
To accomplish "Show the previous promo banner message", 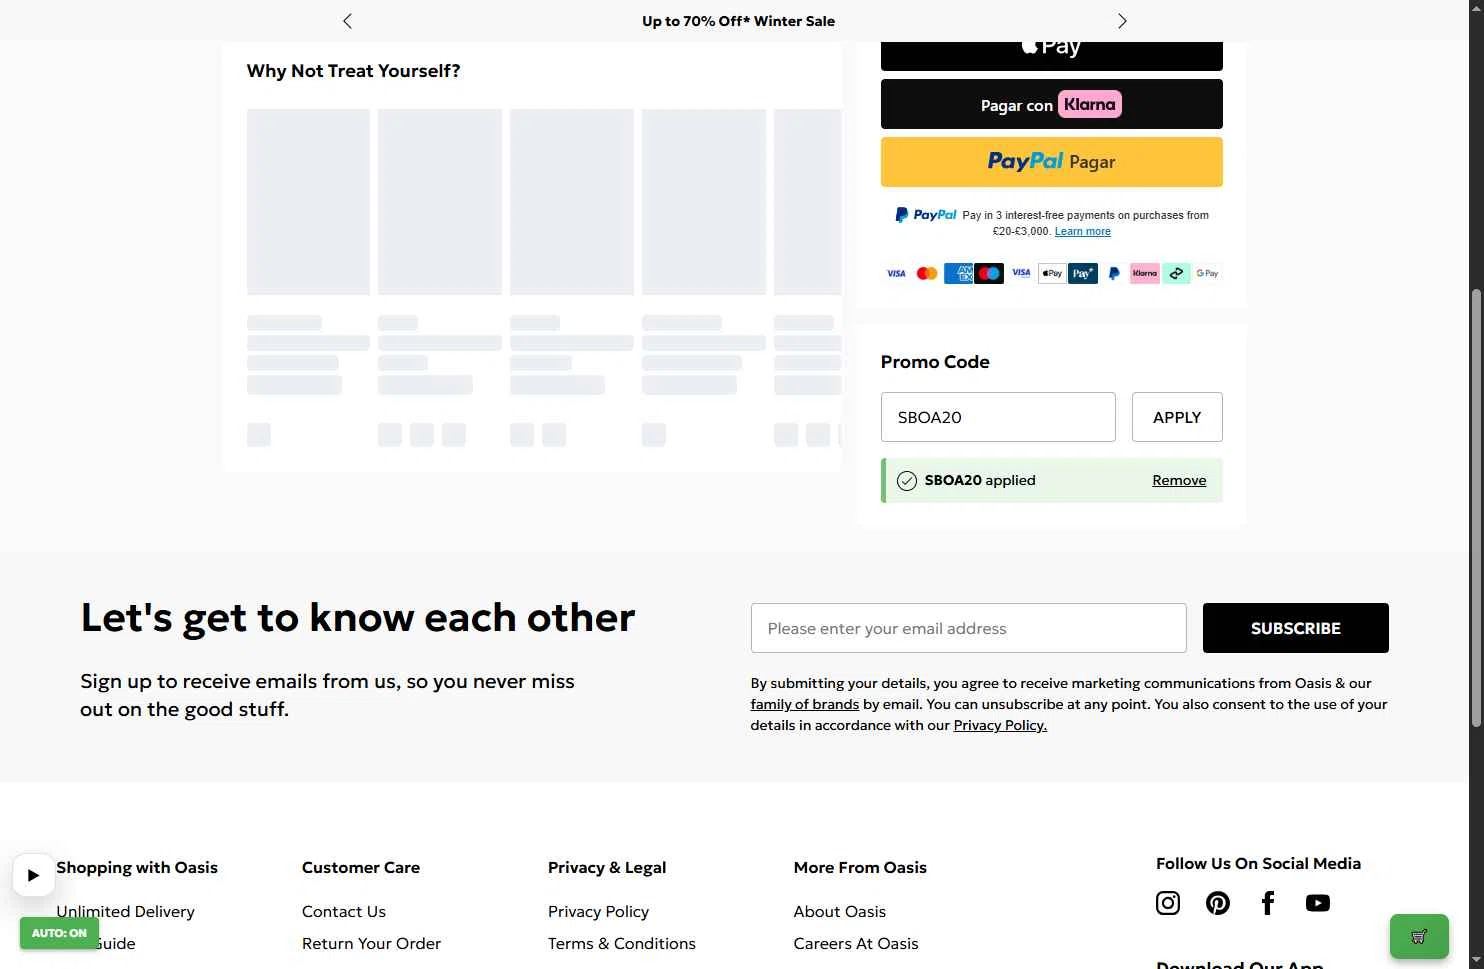I will [x=347, y=21].
